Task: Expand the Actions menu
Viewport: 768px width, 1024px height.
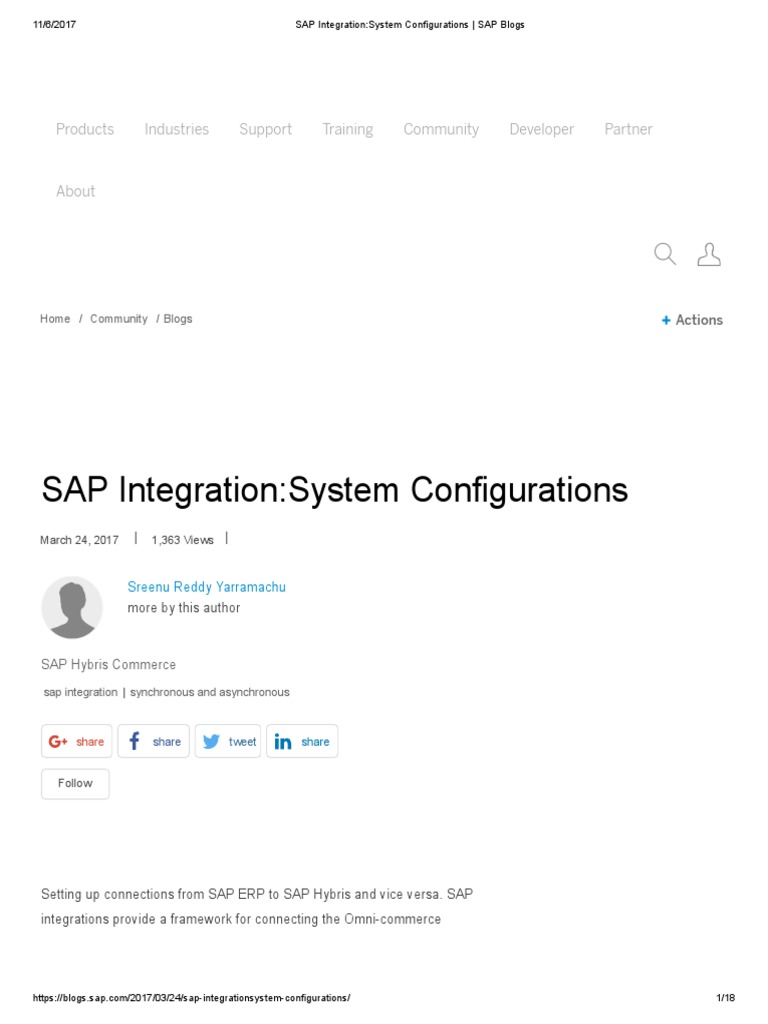Action: pyautogui.click(x=692, y=320)
